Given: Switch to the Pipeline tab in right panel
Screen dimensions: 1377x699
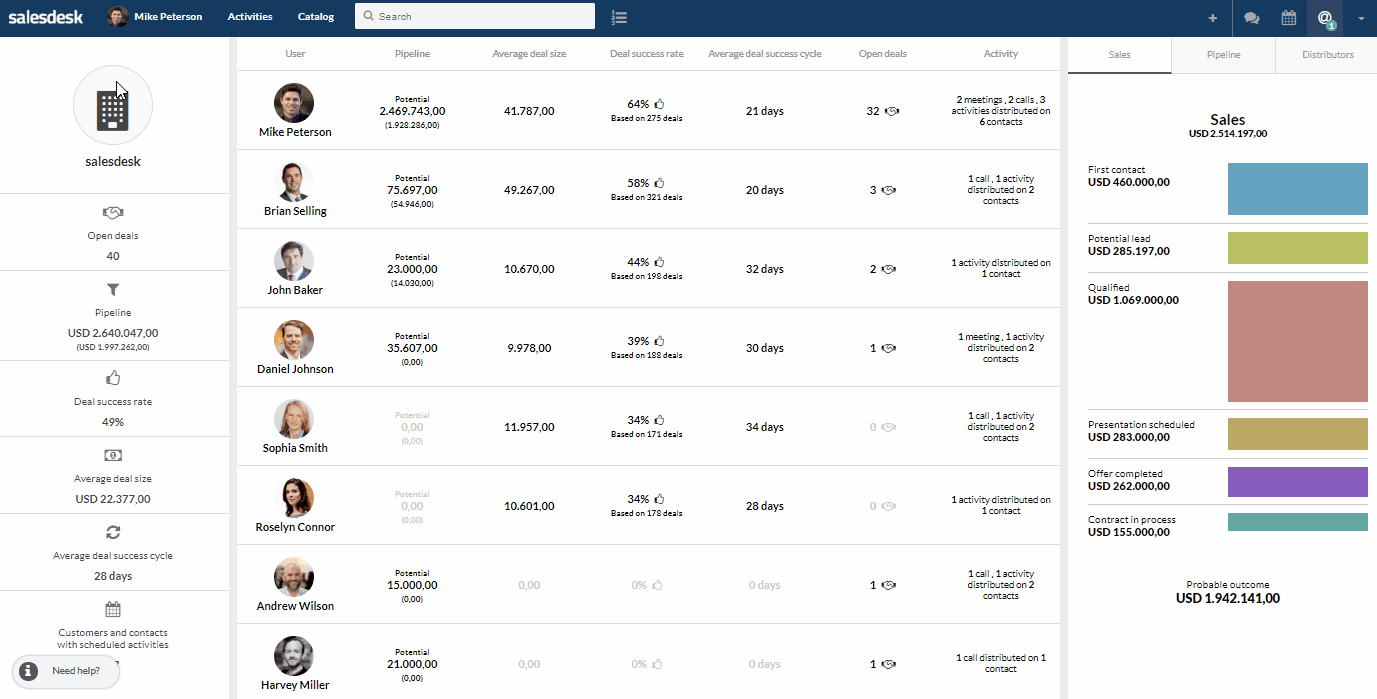Looking at the screenshot, I should 1223,55.
